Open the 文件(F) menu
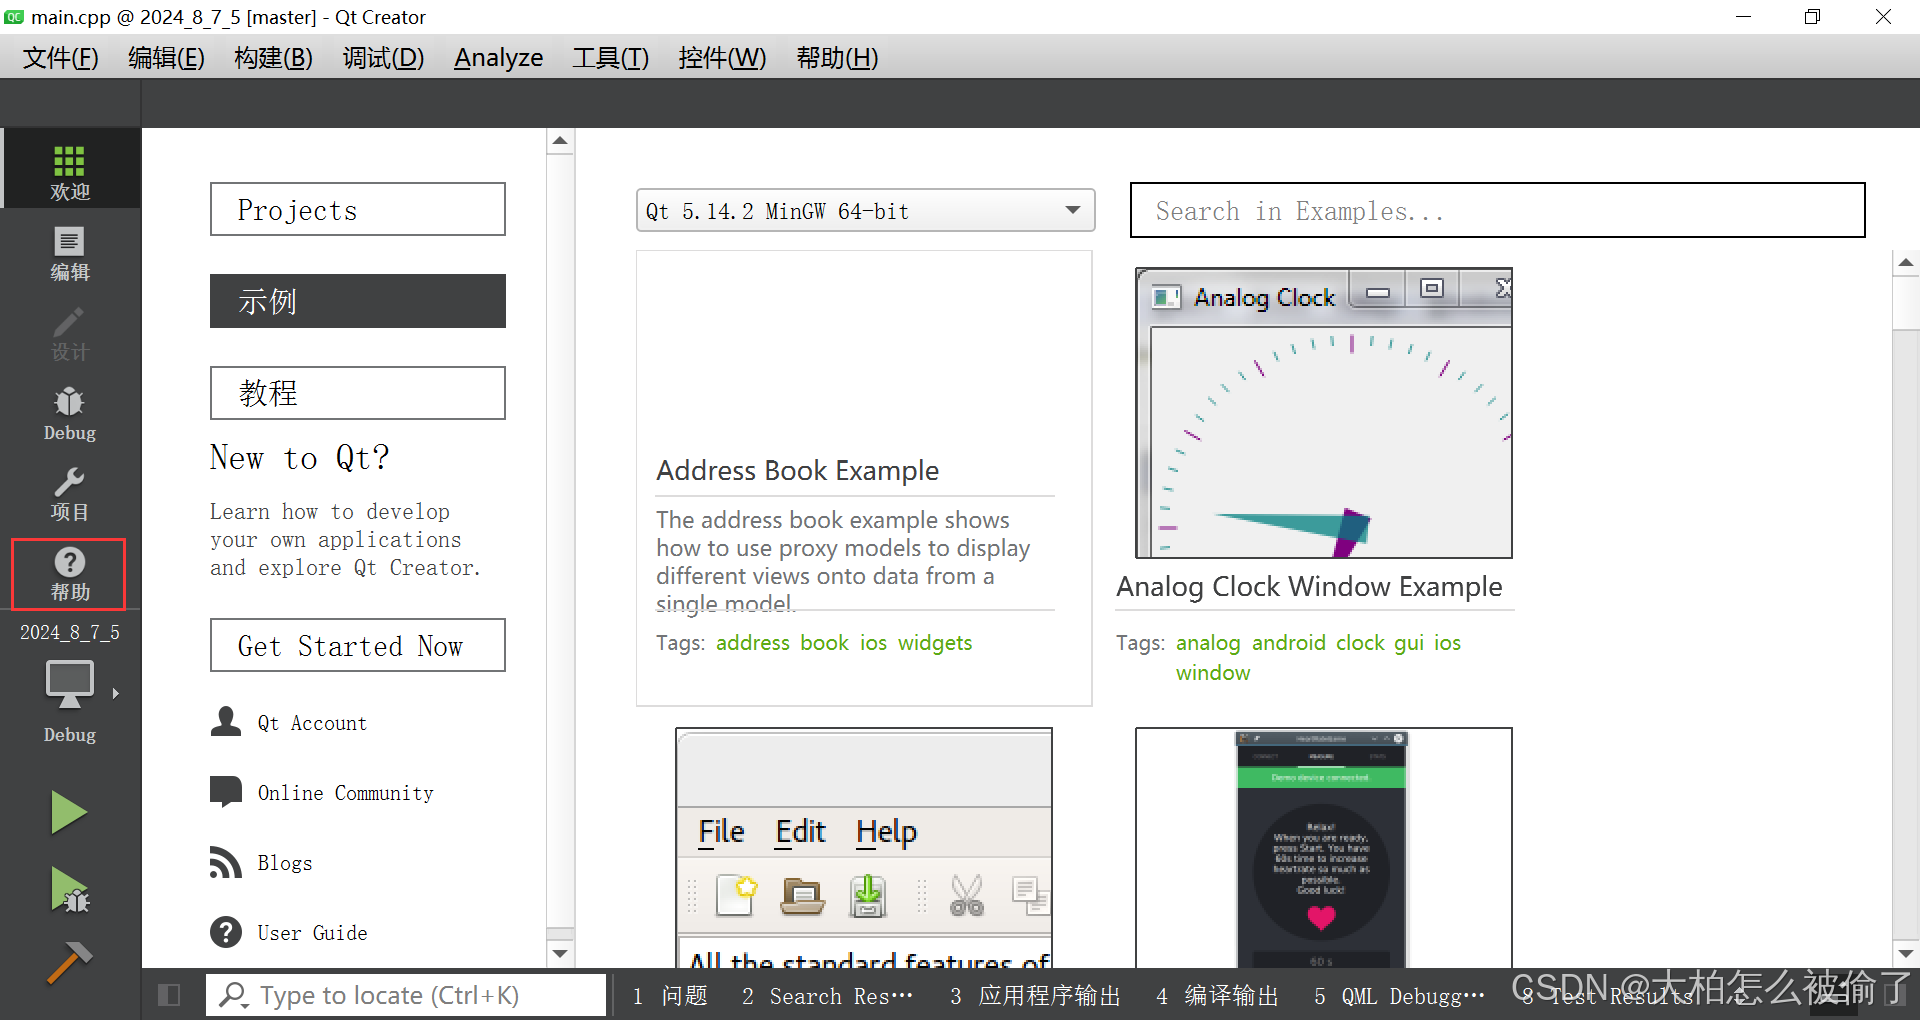The image size is (1920, 1020). (60, 58)
